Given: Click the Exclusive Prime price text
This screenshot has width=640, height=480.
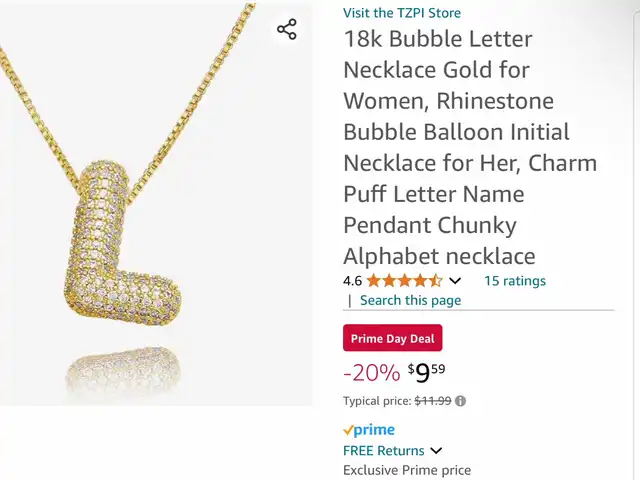Looking at the screenshot, I should pyautogui.click(x=407, y=470).
